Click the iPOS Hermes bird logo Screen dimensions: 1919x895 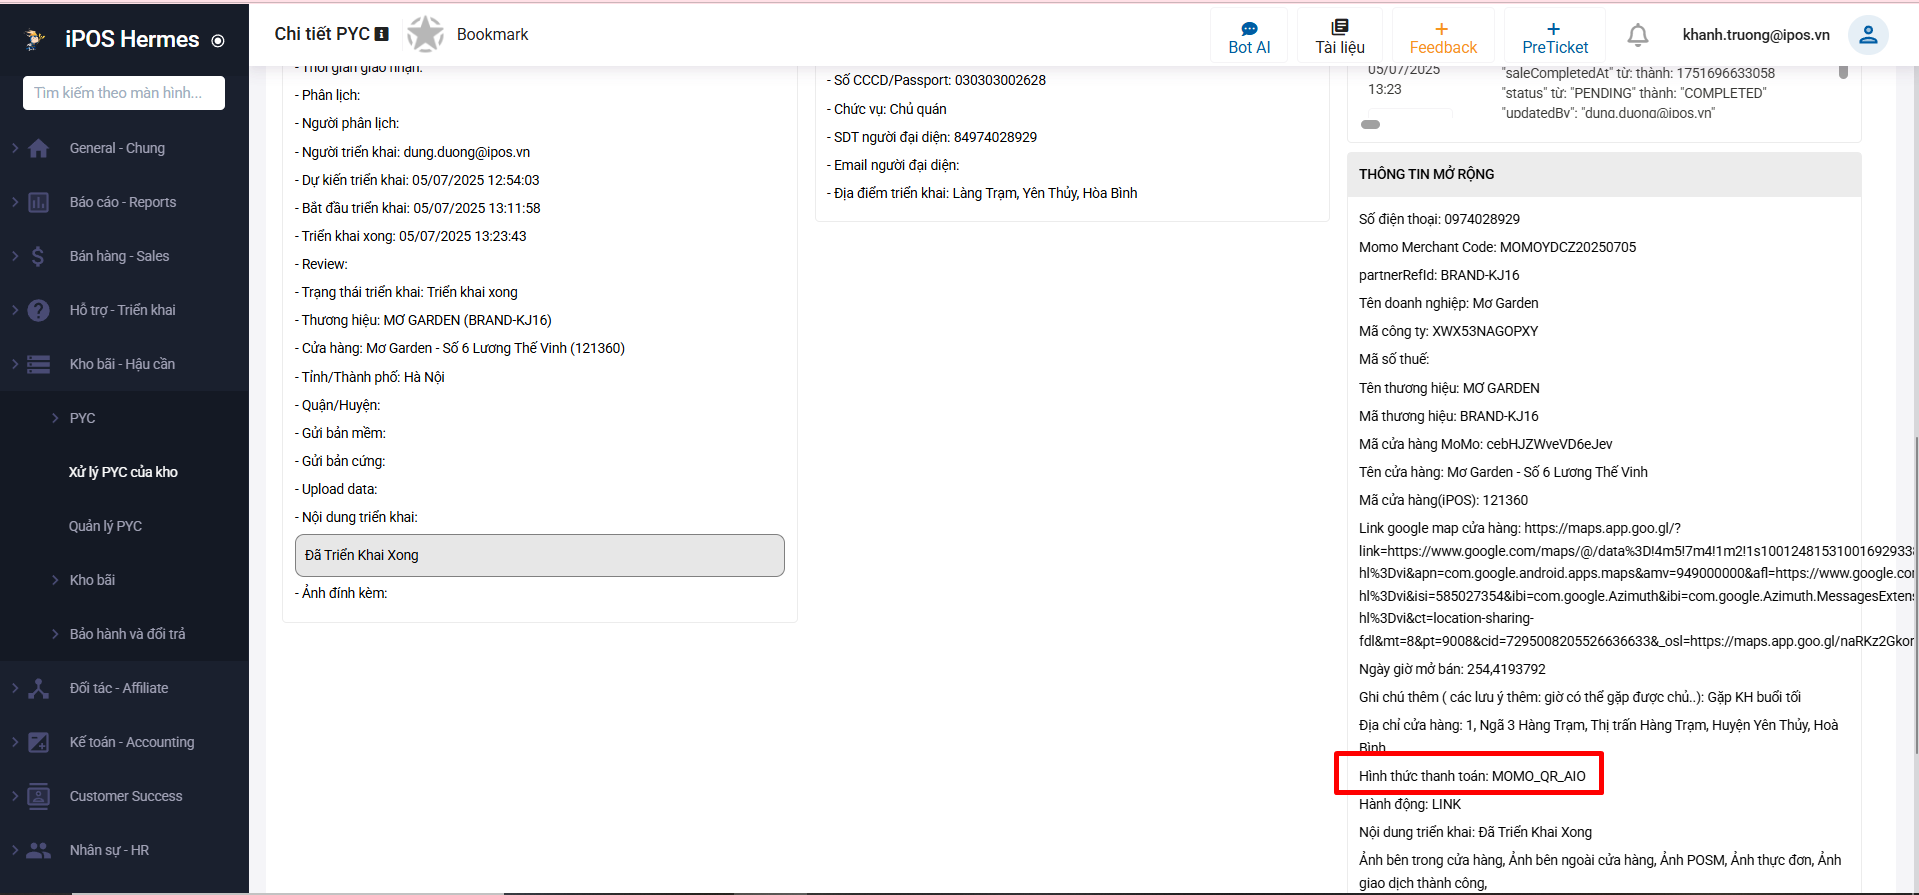pos(35,40)
